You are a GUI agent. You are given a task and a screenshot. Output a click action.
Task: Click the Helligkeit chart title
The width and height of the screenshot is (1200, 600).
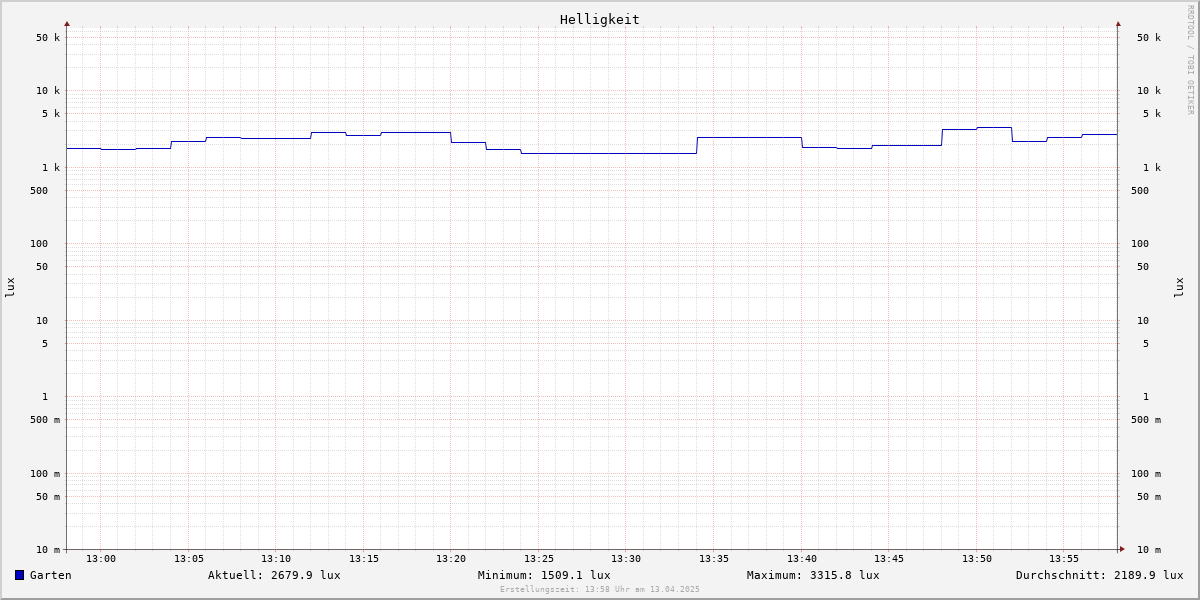click(x=600, y=19)
